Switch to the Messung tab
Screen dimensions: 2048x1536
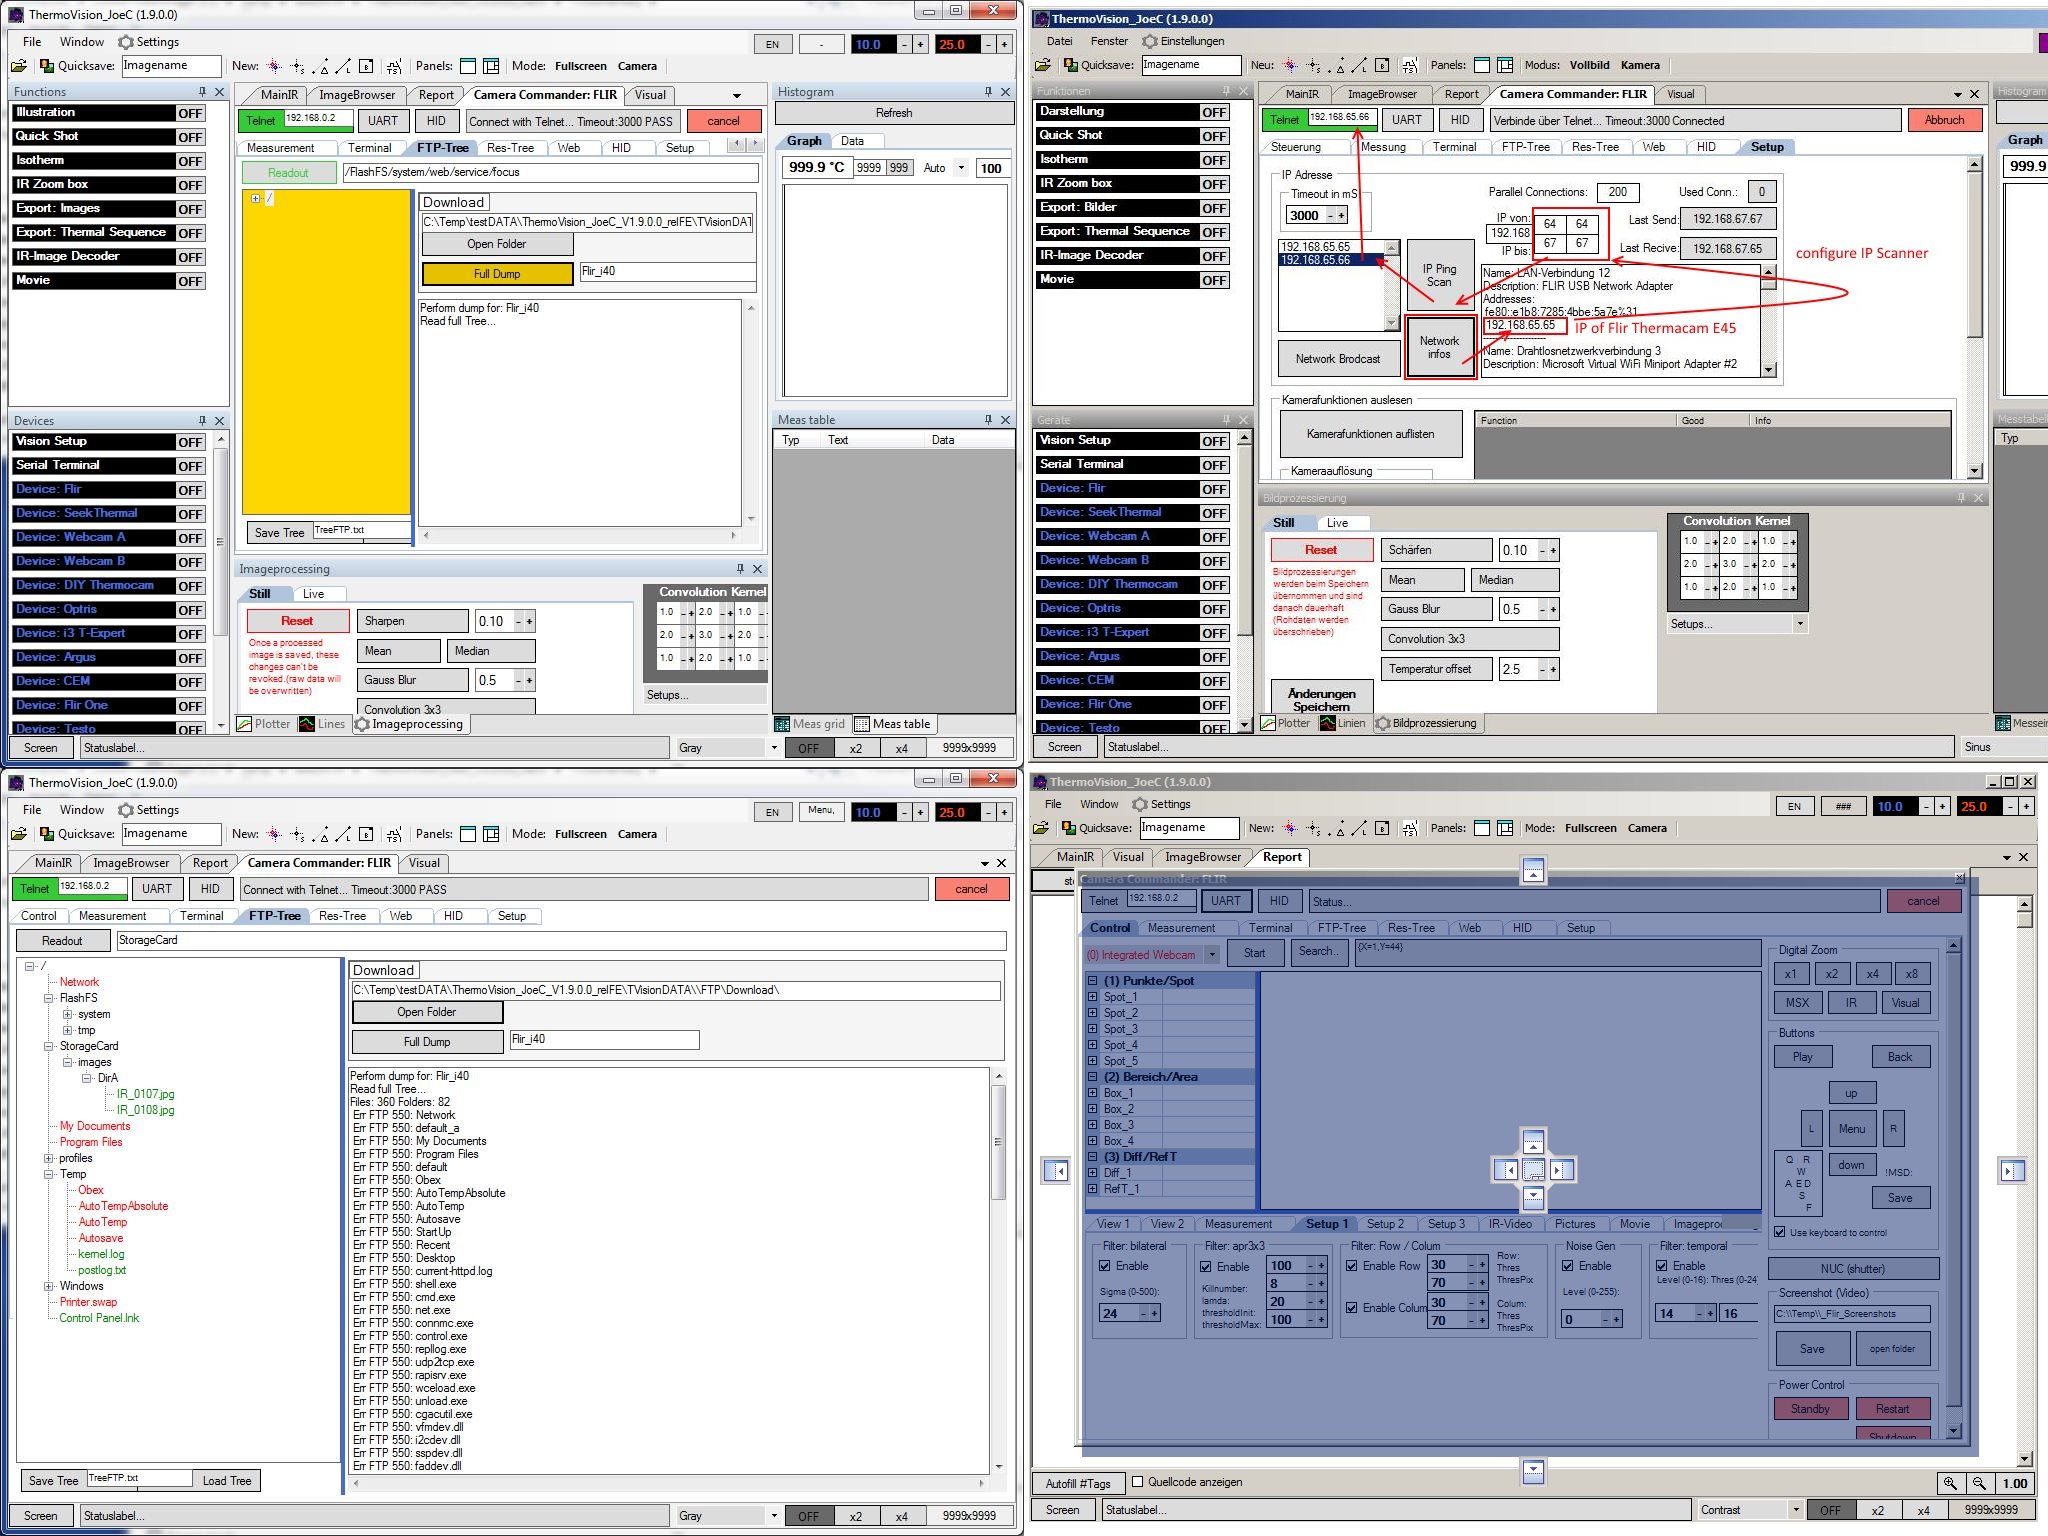(1383, 147)
